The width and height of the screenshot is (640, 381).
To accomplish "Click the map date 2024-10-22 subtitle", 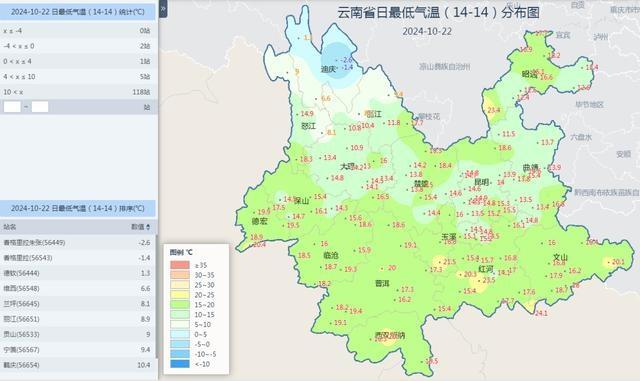I will 427,31.
